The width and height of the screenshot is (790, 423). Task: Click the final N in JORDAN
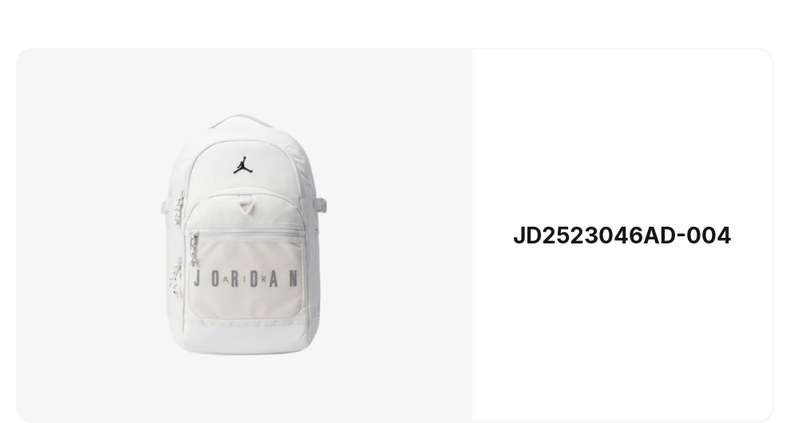pyautogui.click(x=293, y=278)
